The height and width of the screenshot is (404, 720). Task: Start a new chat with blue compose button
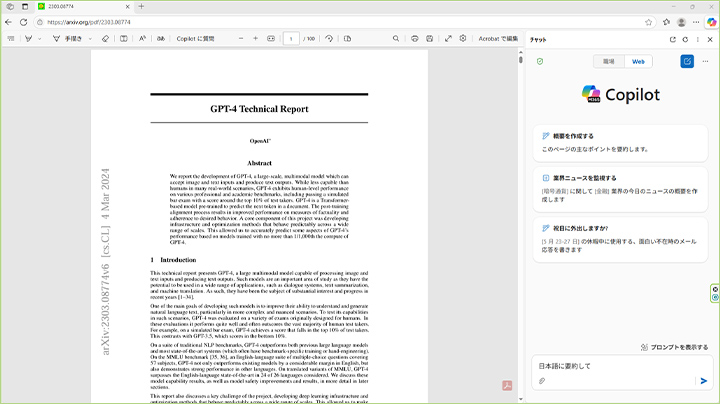pyautogui.click(x=687, y=61)
